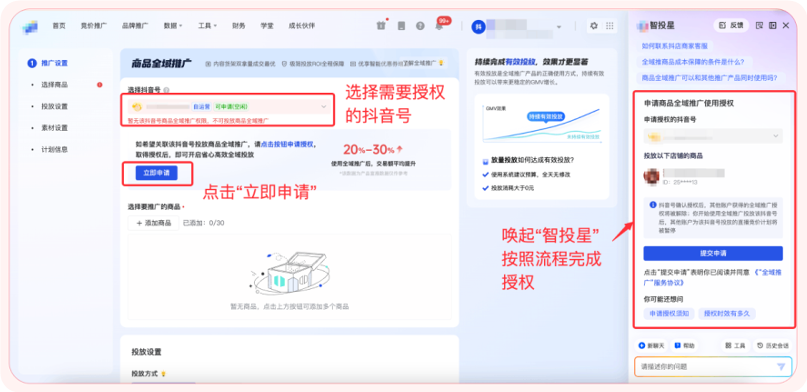Open 成长伙伴 in top navigation
The width and height of the screenshot is (807, 392).
coord(302,26)
